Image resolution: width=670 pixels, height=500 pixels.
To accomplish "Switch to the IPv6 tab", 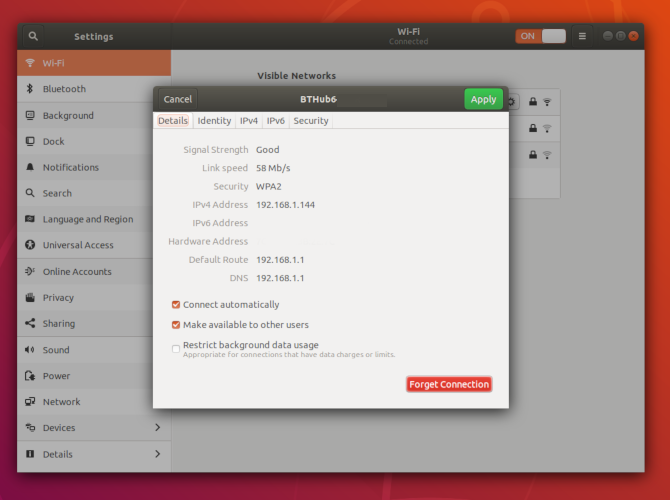I will 276,121.
